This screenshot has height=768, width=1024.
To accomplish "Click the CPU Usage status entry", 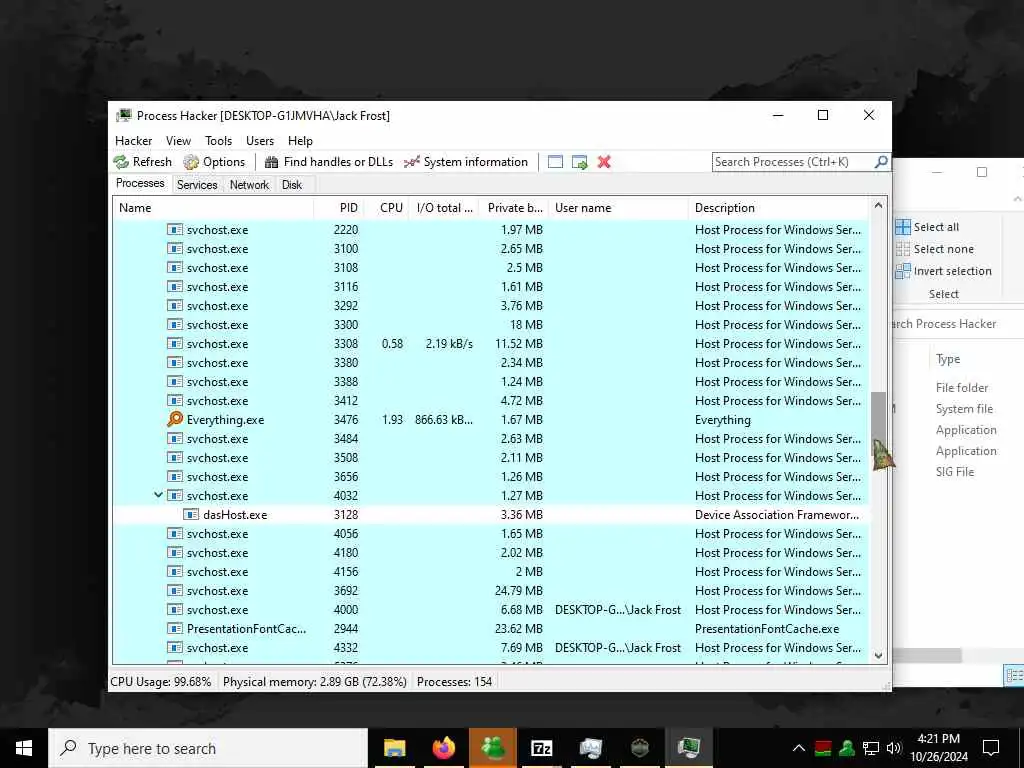I will point(161,682).
